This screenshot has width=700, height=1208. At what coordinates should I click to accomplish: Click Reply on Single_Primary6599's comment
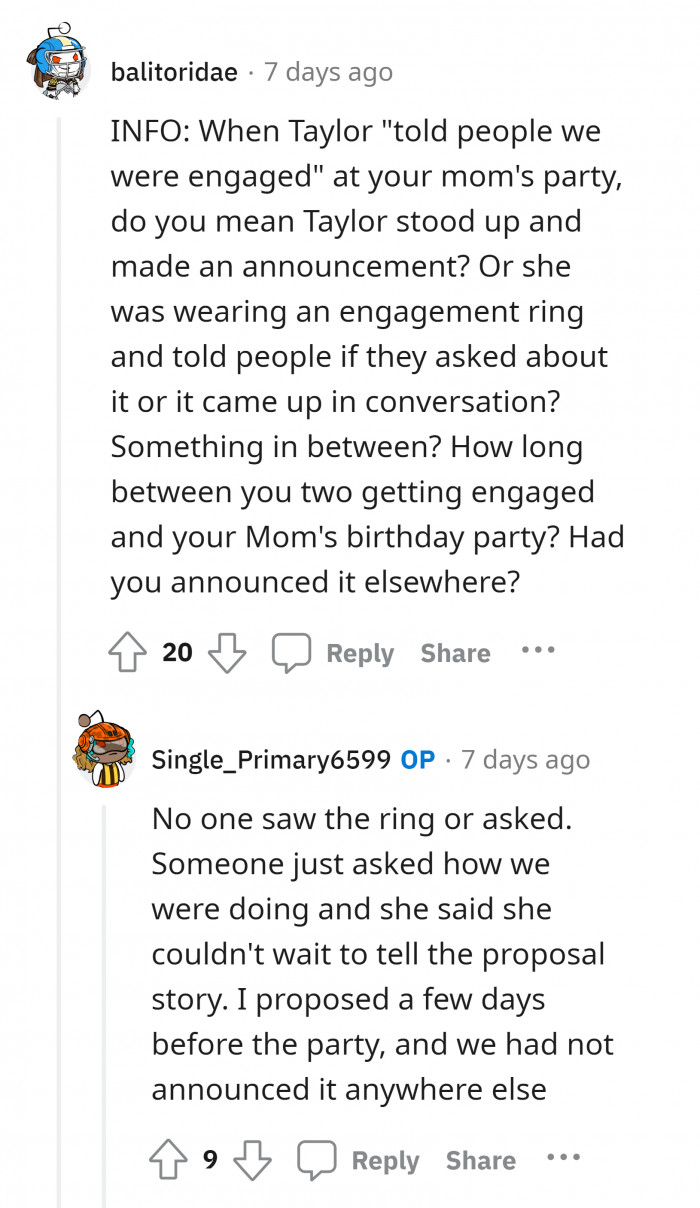point(386,1161)
